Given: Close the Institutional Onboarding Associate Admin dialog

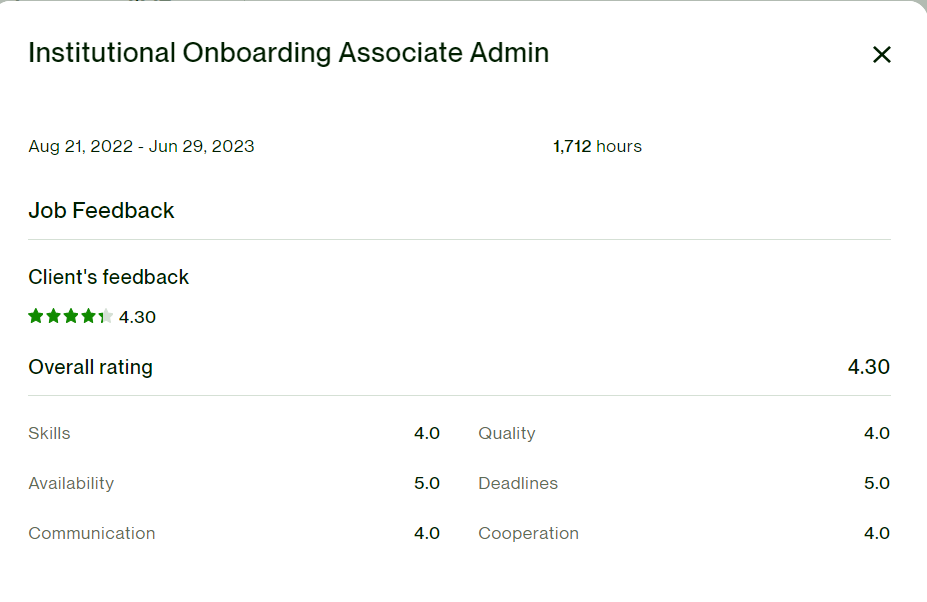Looking at the screenshot, I should pyautogui.click(x=881, y=55).
